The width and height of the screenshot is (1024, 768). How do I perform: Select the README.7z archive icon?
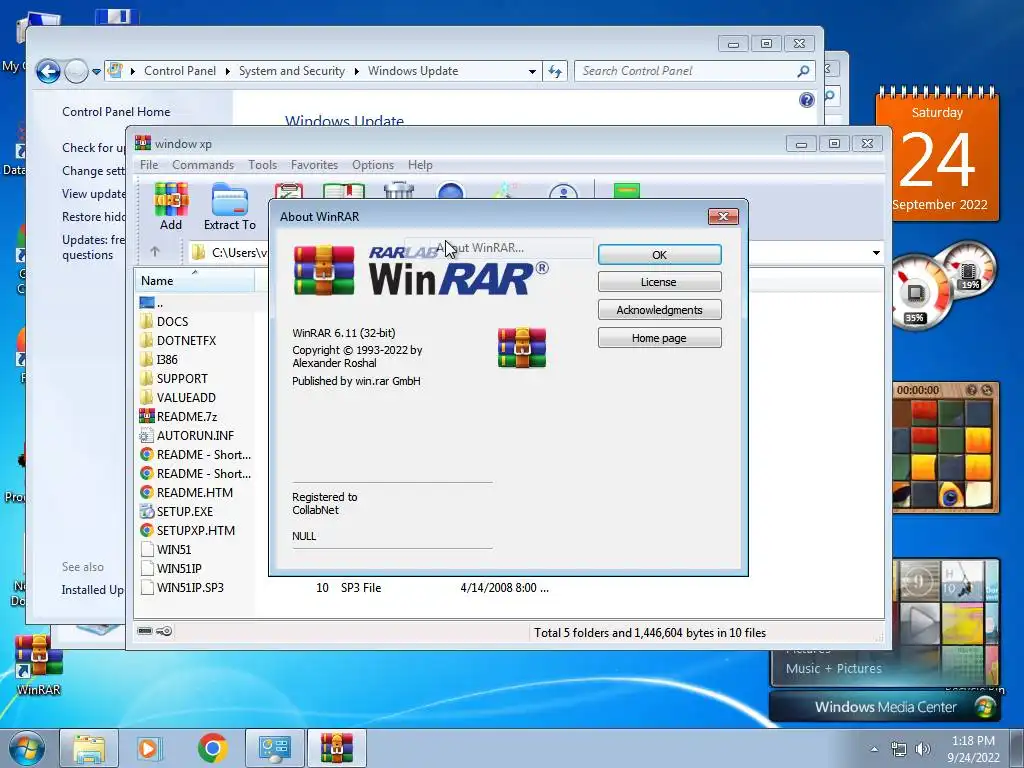pos(146,416)
